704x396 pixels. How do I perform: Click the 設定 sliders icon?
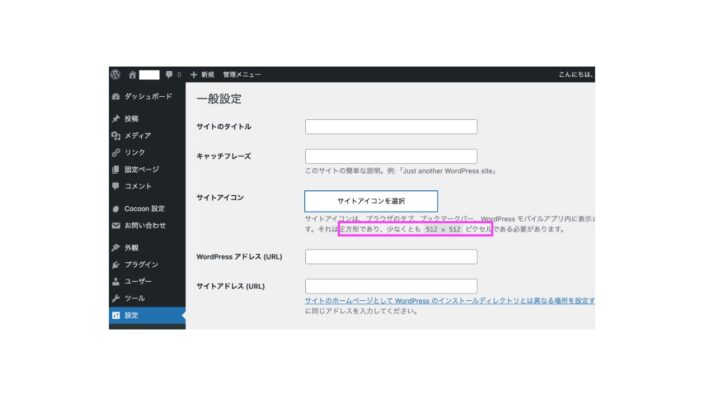point(116,315)
